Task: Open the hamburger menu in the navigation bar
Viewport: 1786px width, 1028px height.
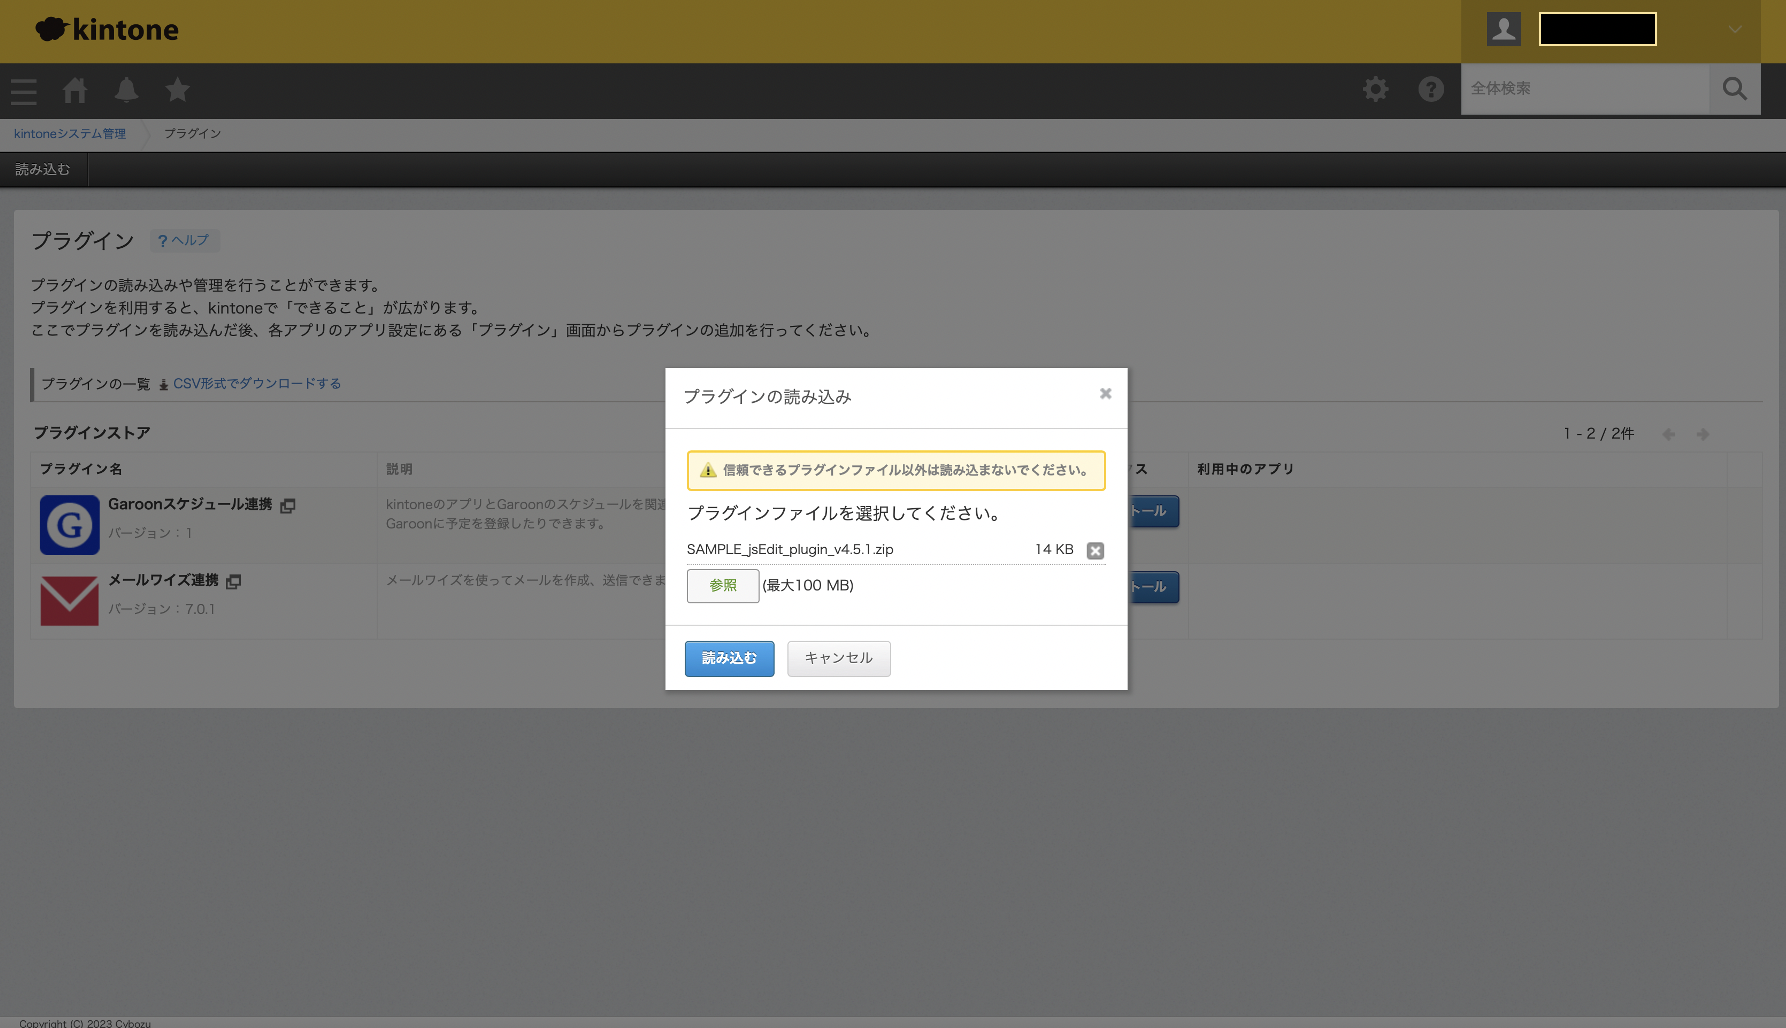Action: coord(24,91)
